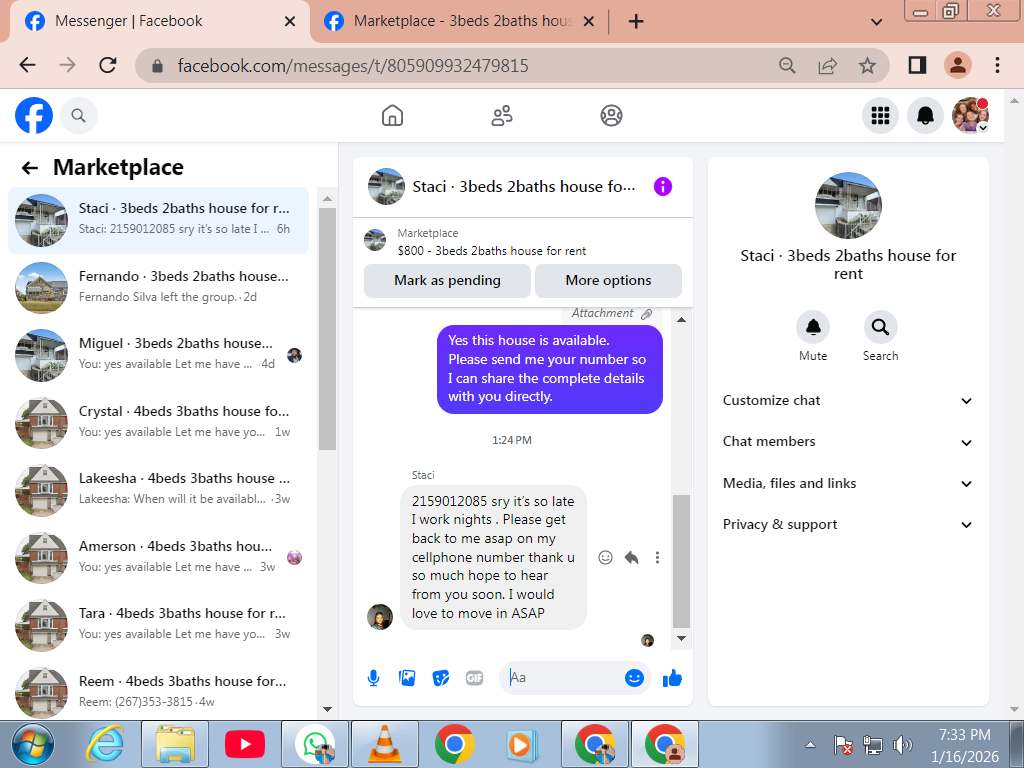Open the Facebook menu grid icon
The width and height of the screenshot is (1024, 768).
(x=880, y=116)
